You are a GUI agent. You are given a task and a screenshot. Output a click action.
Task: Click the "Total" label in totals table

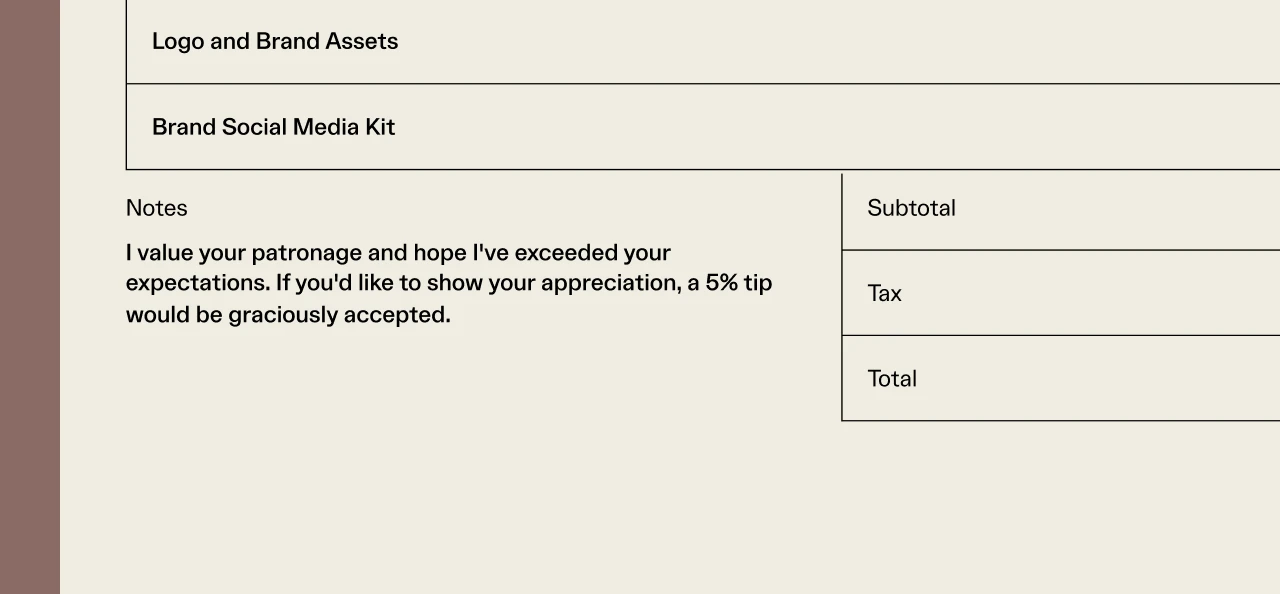pos(892,379)
